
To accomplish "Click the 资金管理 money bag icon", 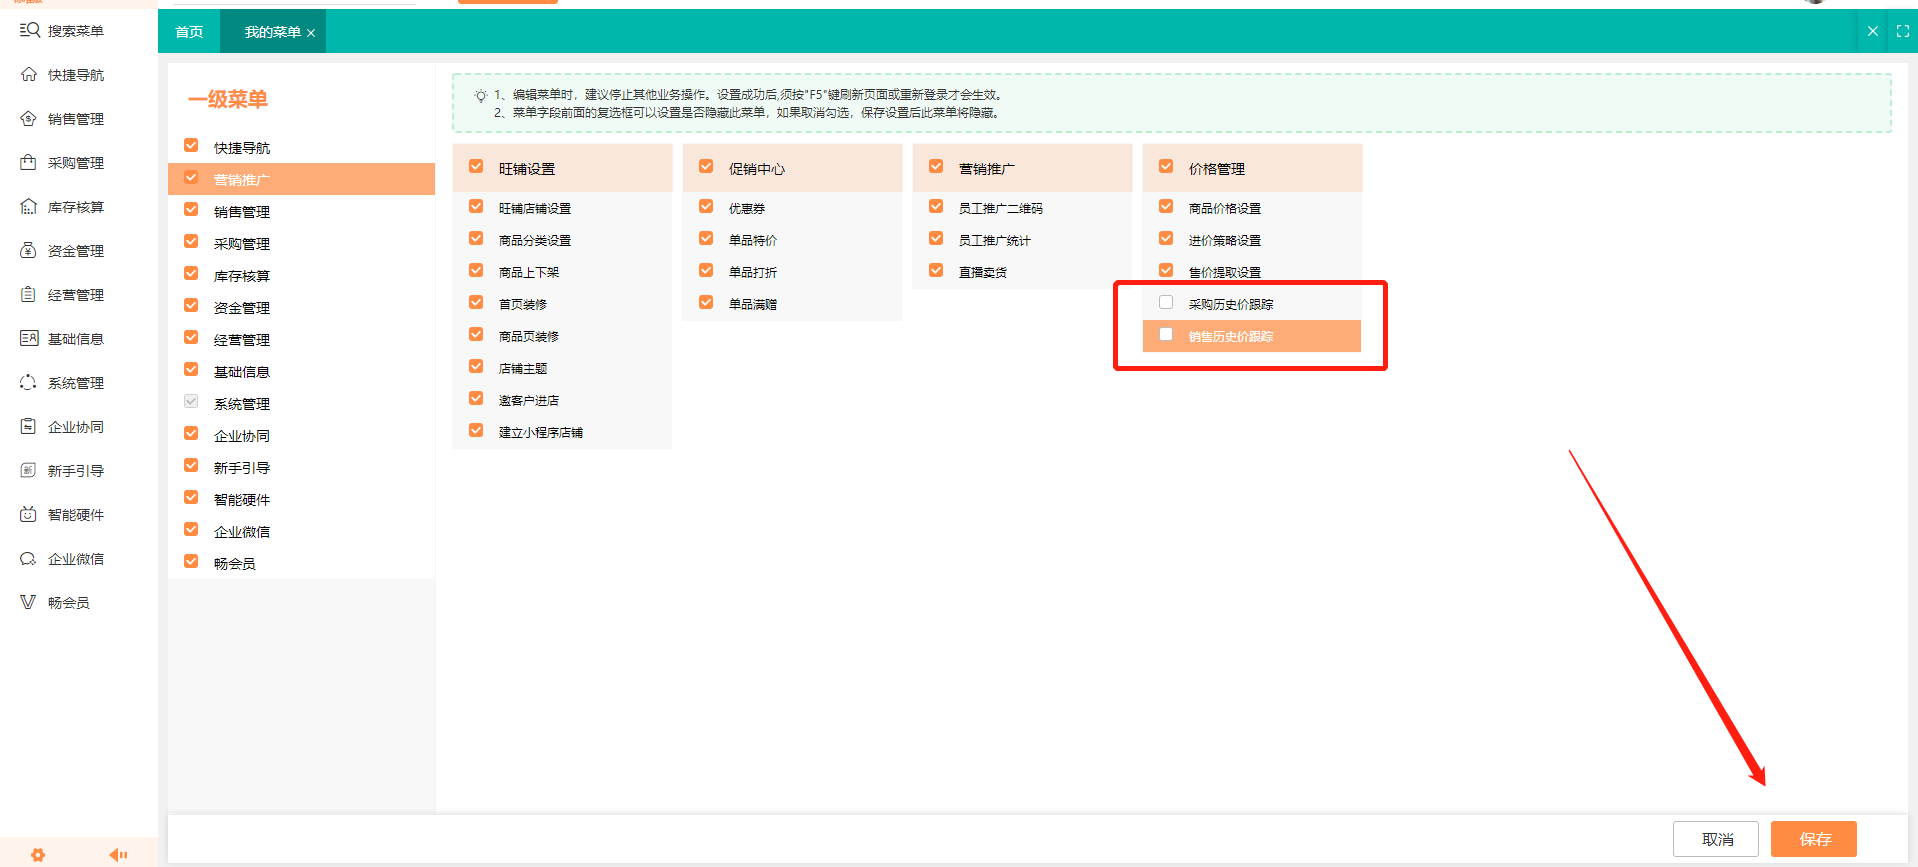I will tap(29, 251).
